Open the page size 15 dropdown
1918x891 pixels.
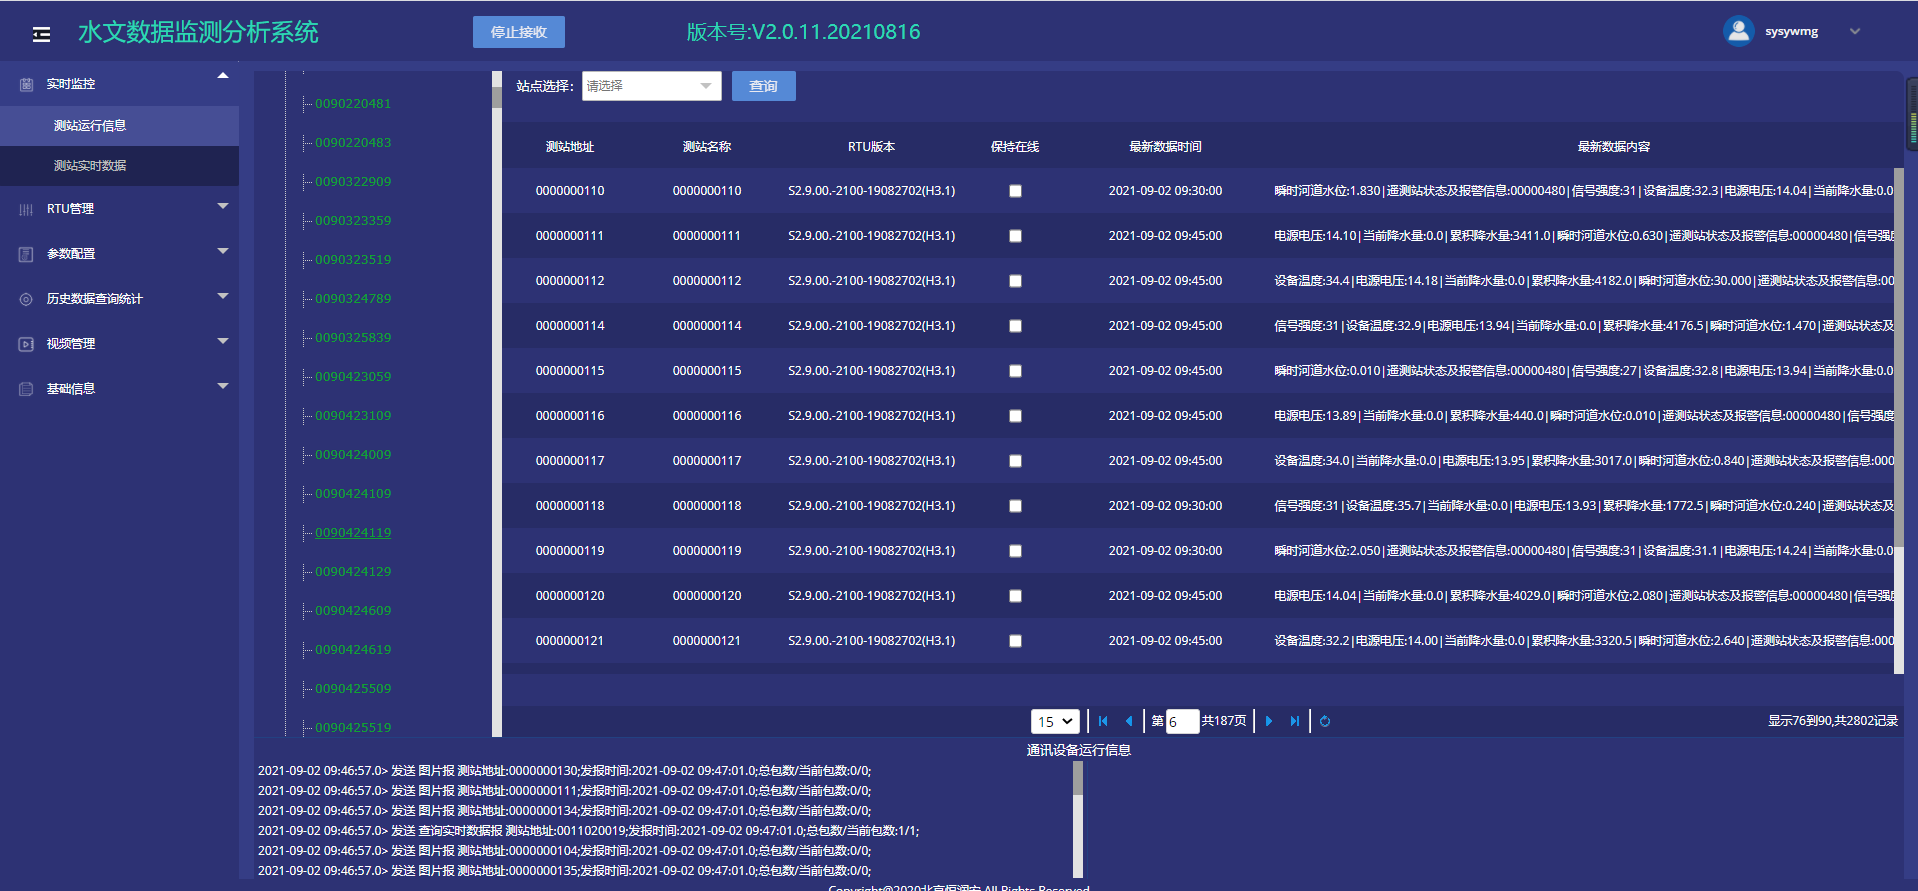point(1055,721)
